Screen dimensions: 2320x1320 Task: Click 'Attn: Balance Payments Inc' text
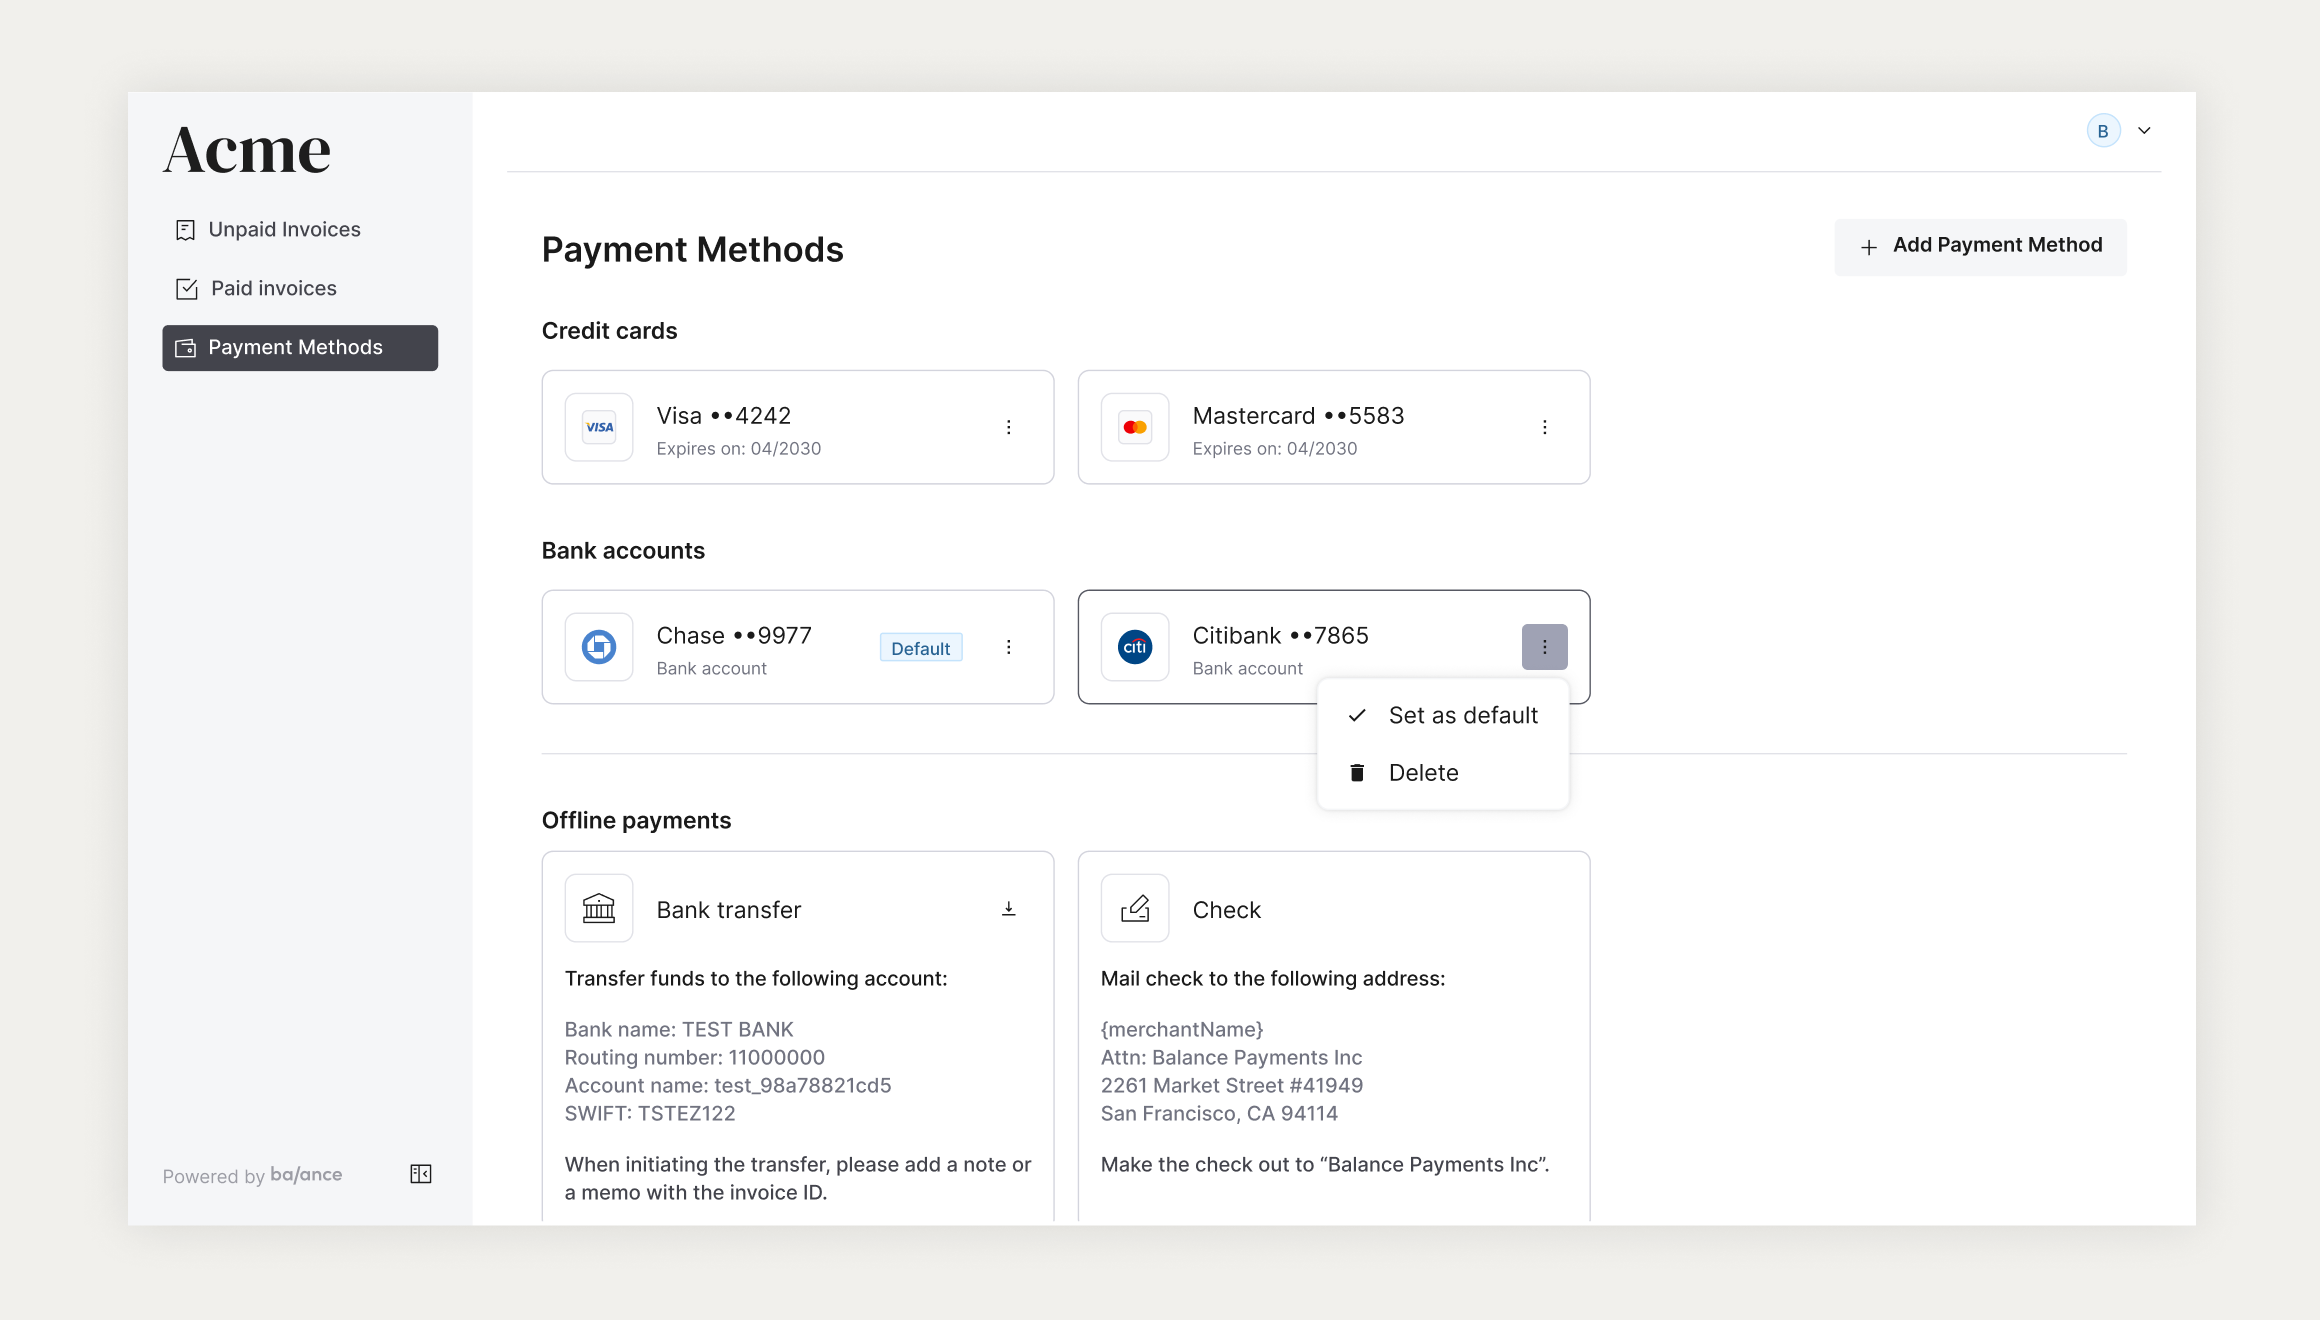click(1231, 1058)
